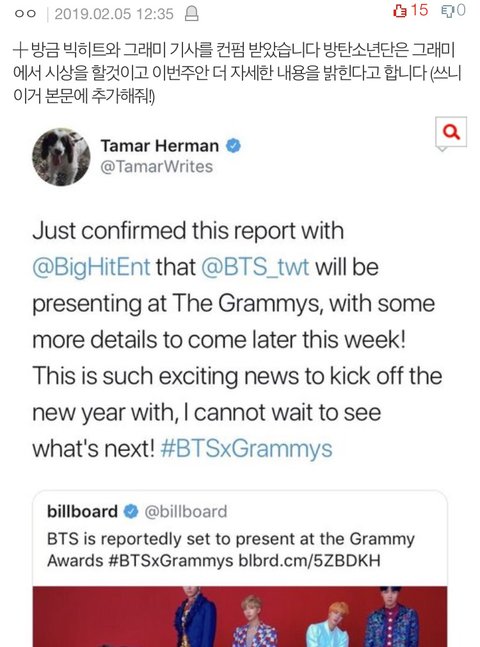The height and width of the screenshot is (647, 480).
Task: Open the #BTSxGrammys hashtag in the tweet
Action: point(246,449)
